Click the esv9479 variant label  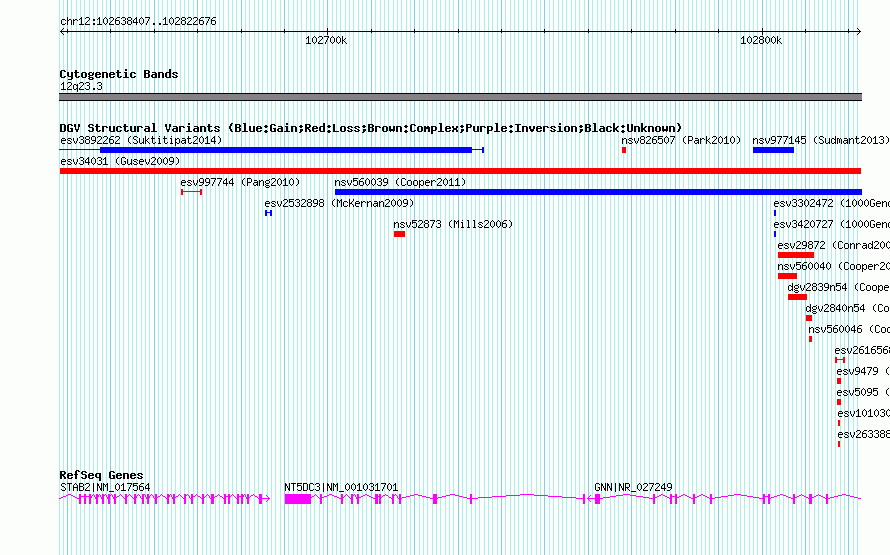coord(863,371)
